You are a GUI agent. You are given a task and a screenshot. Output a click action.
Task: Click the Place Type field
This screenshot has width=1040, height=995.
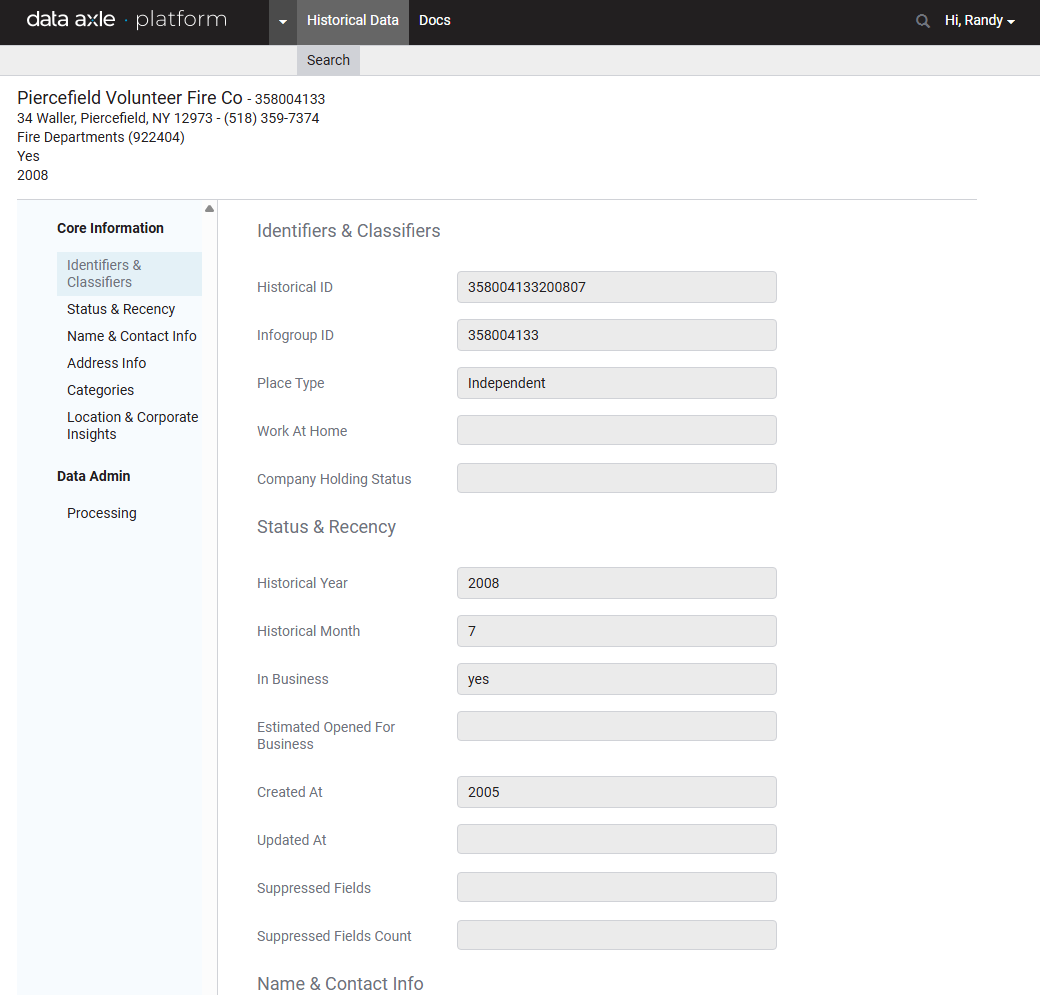point(616,383)
